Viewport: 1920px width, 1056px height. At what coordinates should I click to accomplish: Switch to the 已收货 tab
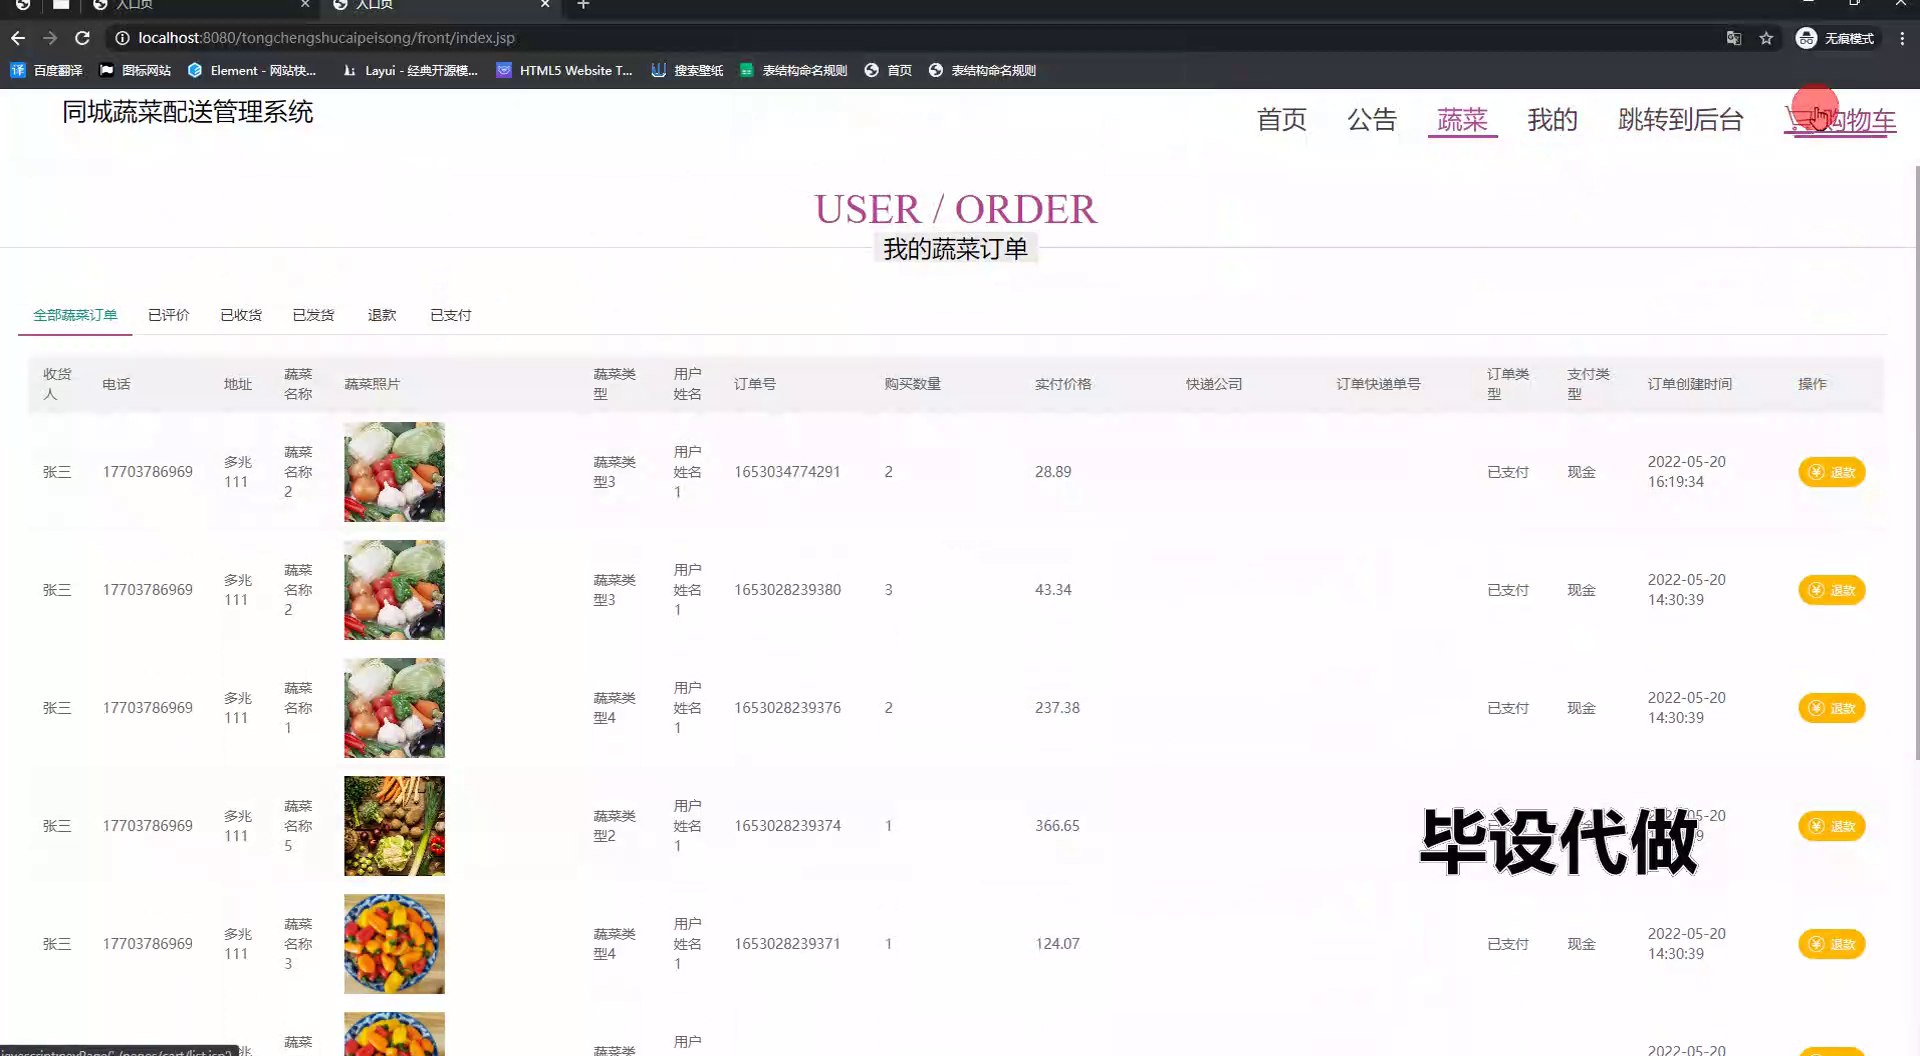pyautogui.click(x=241, y=315)
